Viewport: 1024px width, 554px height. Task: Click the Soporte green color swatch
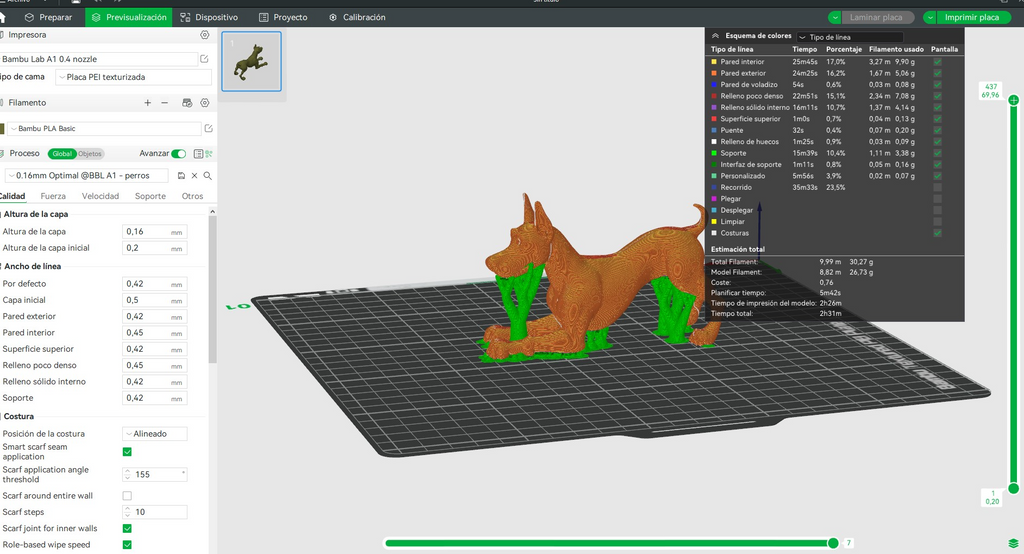pyautogui.click(x=714, y=153)
